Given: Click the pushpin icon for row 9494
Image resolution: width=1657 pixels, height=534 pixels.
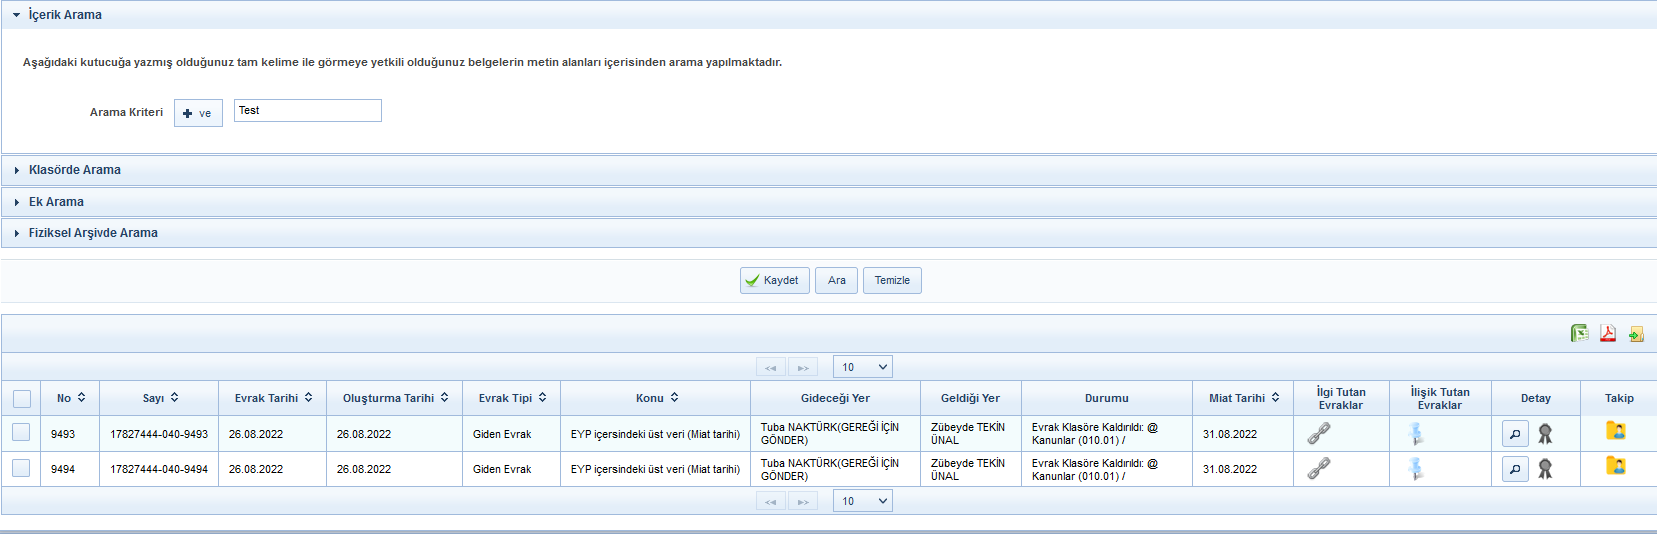Looking at the screenshot, I should pyautogui.click(x=1415, y=468).
